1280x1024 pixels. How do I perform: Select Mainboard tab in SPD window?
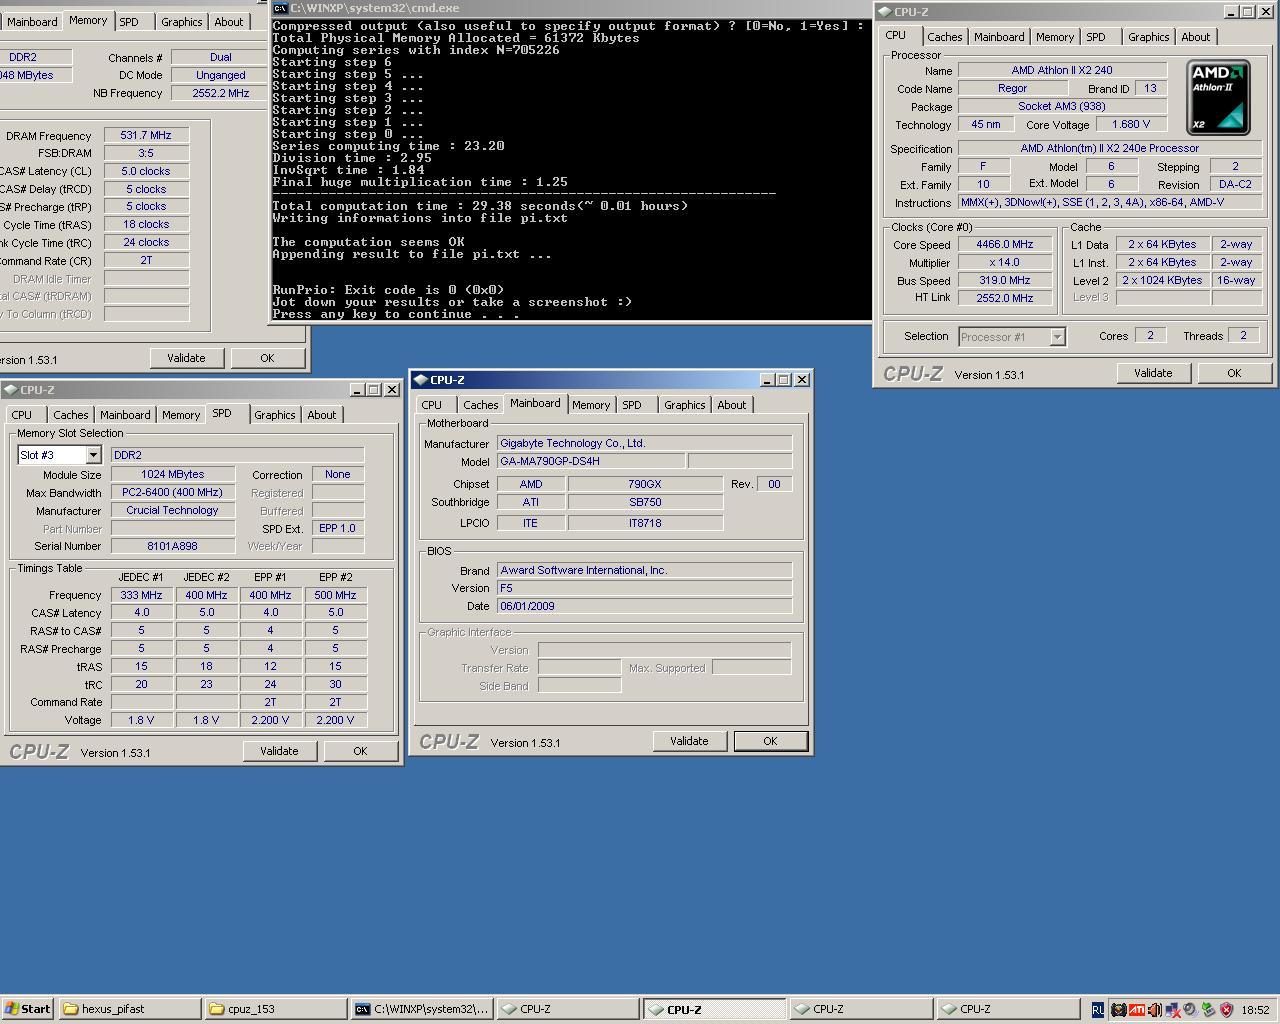[x=125, y=415]
